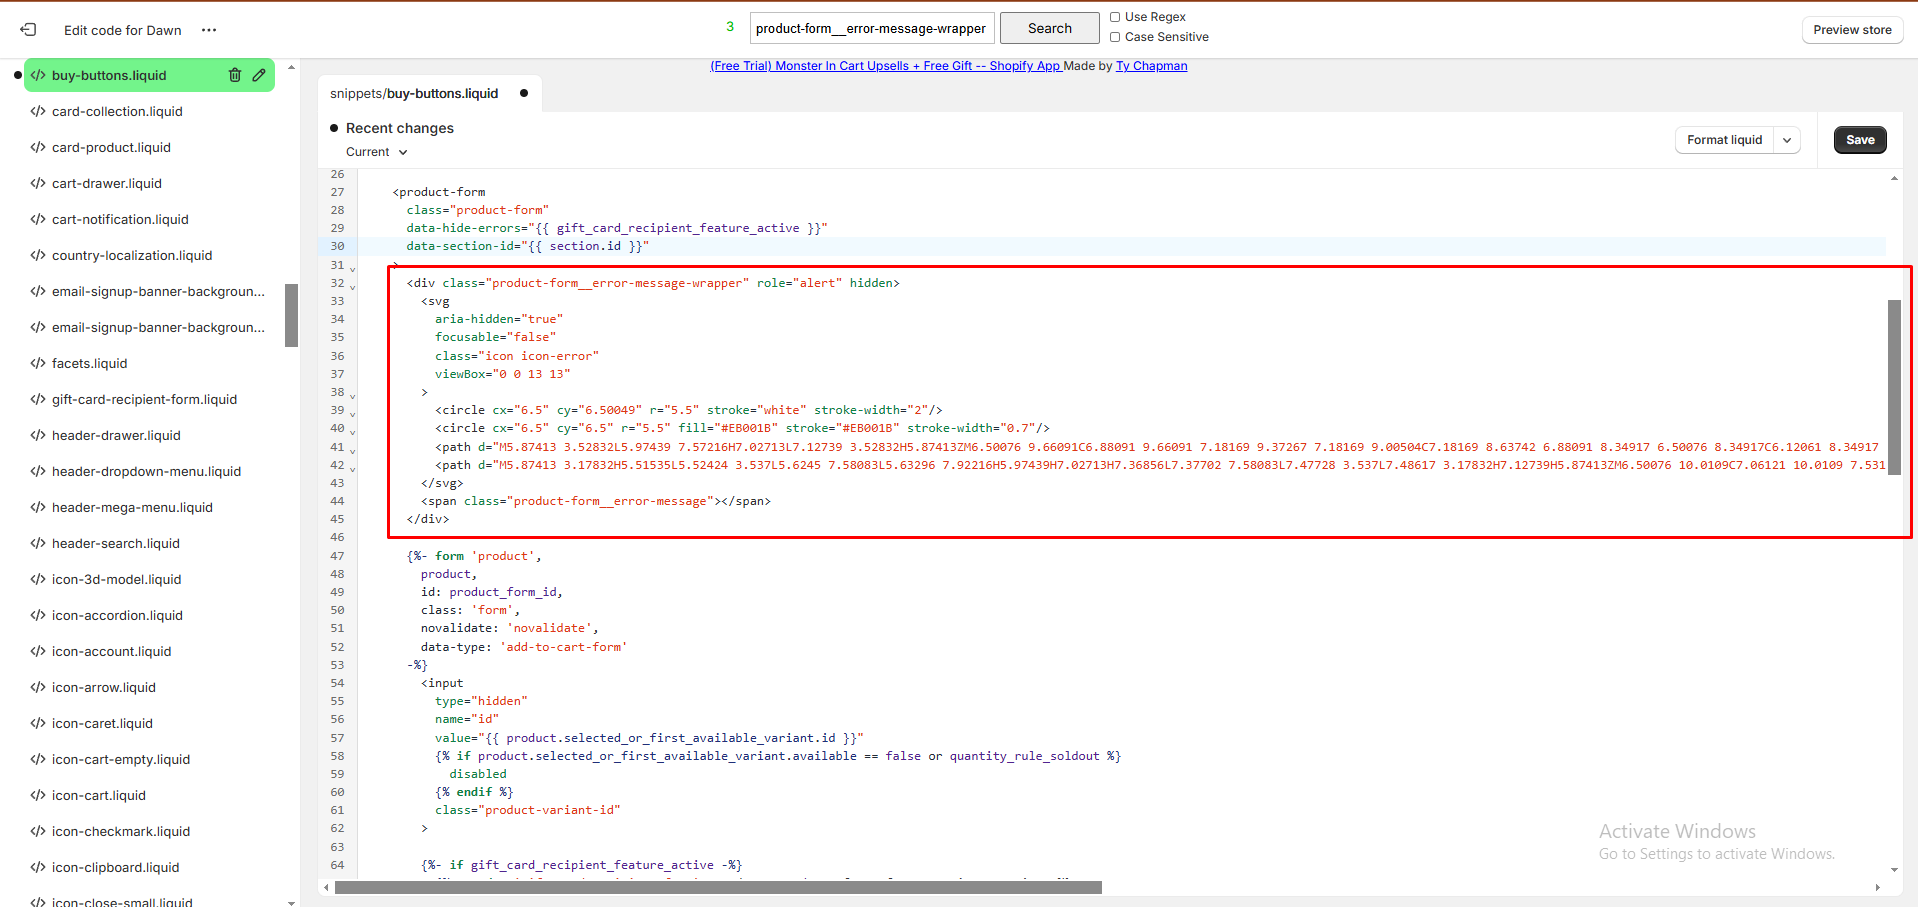Click the Recent changes label
The width and height of the screenshot is (1918, 907).
(400, 128)
